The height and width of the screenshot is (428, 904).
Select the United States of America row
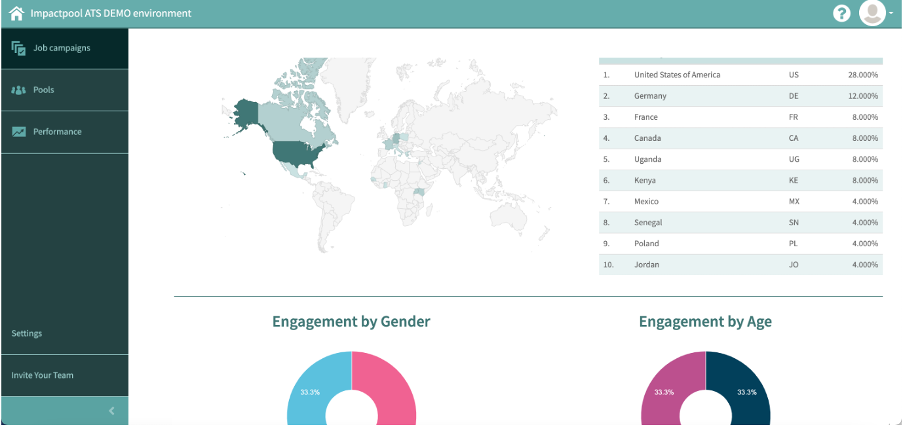click(741, 75)
